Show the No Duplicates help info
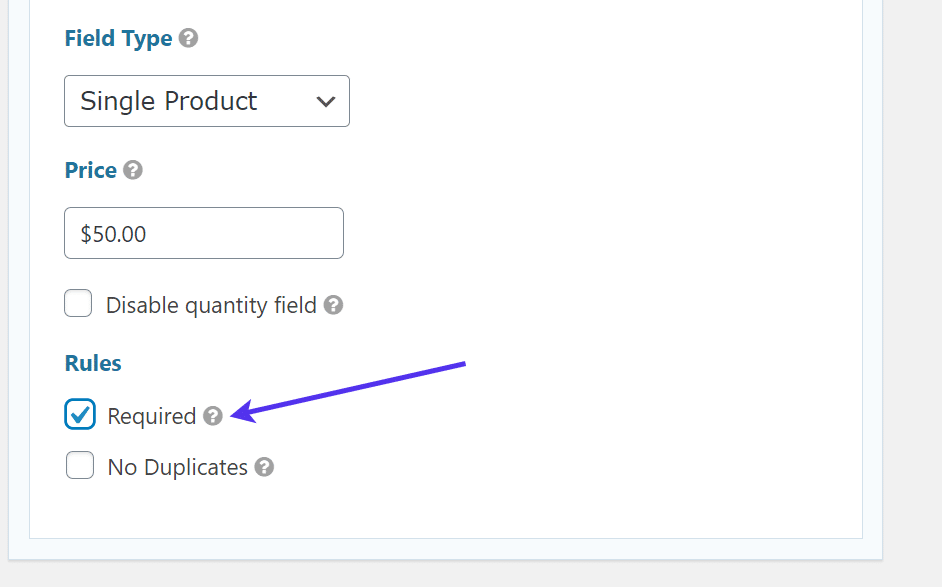Screen dimensions: 942x587 263,467
